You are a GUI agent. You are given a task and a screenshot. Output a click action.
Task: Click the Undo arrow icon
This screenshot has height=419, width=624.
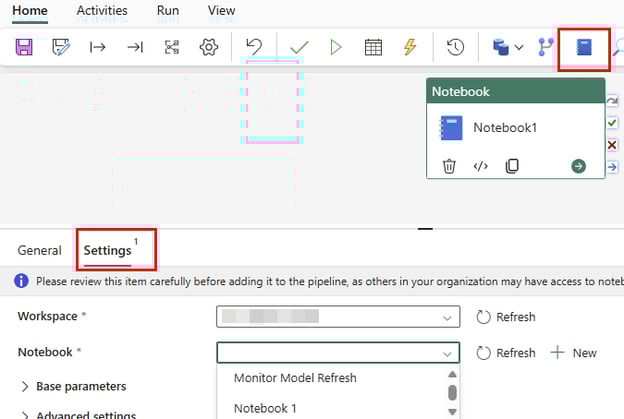coord(254,47)
